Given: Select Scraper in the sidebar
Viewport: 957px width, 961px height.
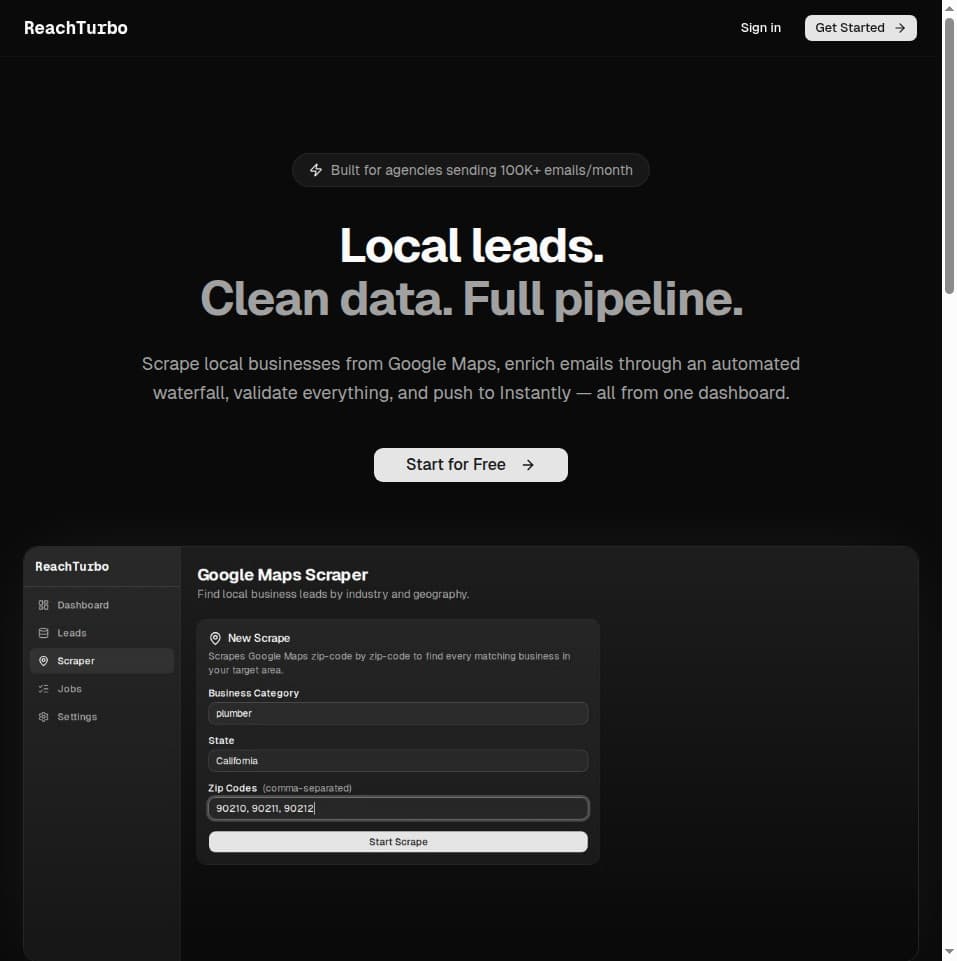Looking at the screenshot, I should (x=102, y=661).
